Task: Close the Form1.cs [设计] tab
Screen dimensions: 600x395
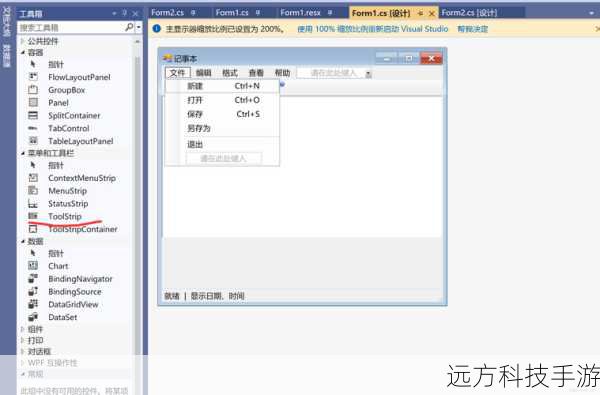Action: coord(432,14)
